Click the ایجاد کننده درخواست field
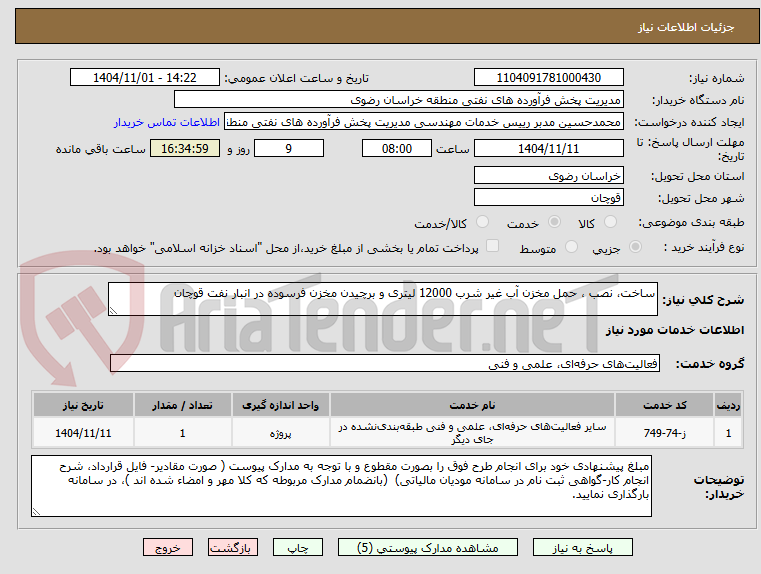The height and width of the screenshot is (574, 761). 424,122
